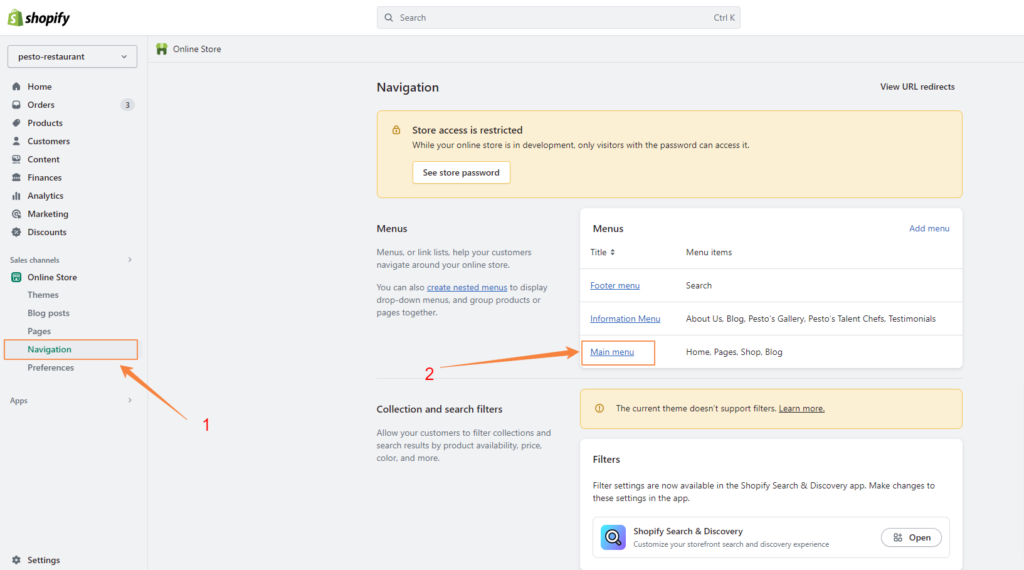
Task: Click the Analytics bar chart icon
Action: (x=16, y=196)
